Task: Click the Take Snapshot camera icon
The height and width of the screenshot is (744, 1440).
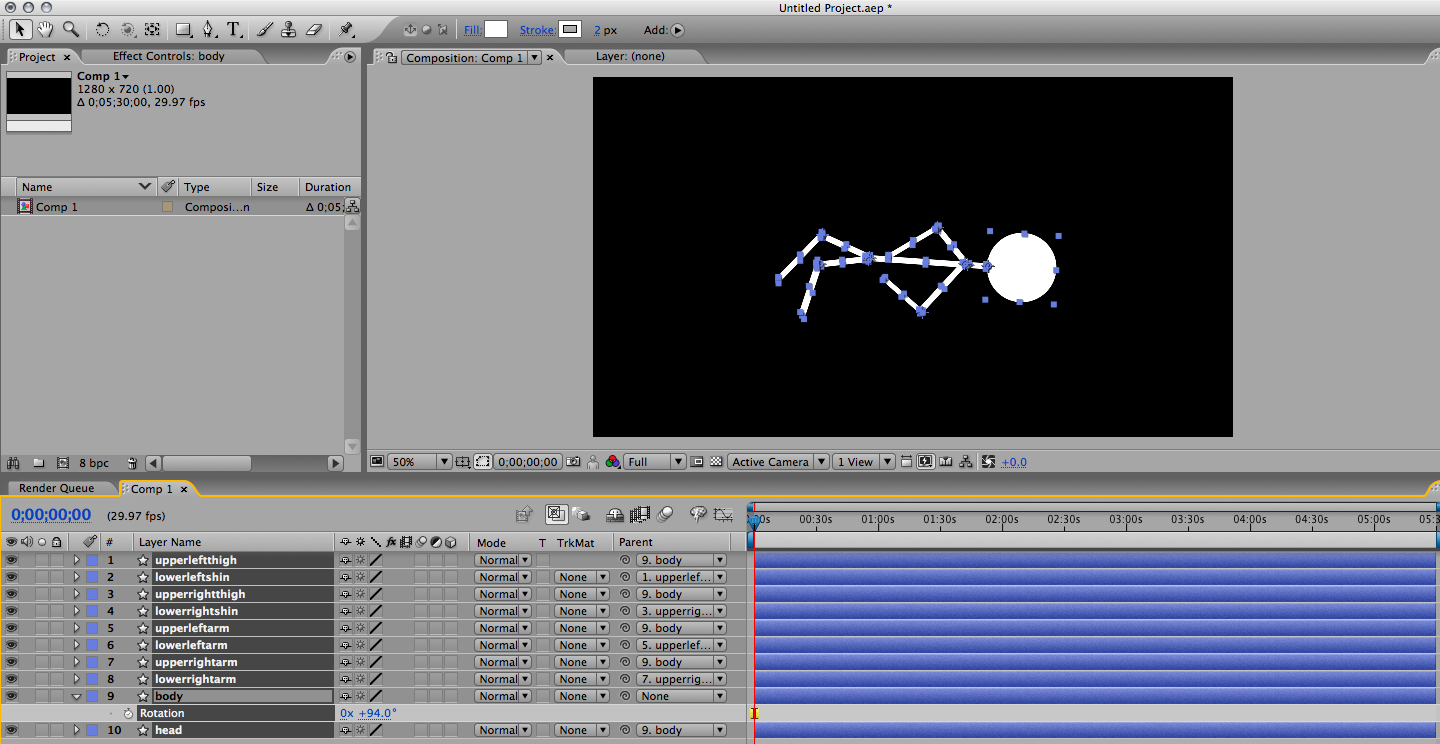Action: click(573, 462)
